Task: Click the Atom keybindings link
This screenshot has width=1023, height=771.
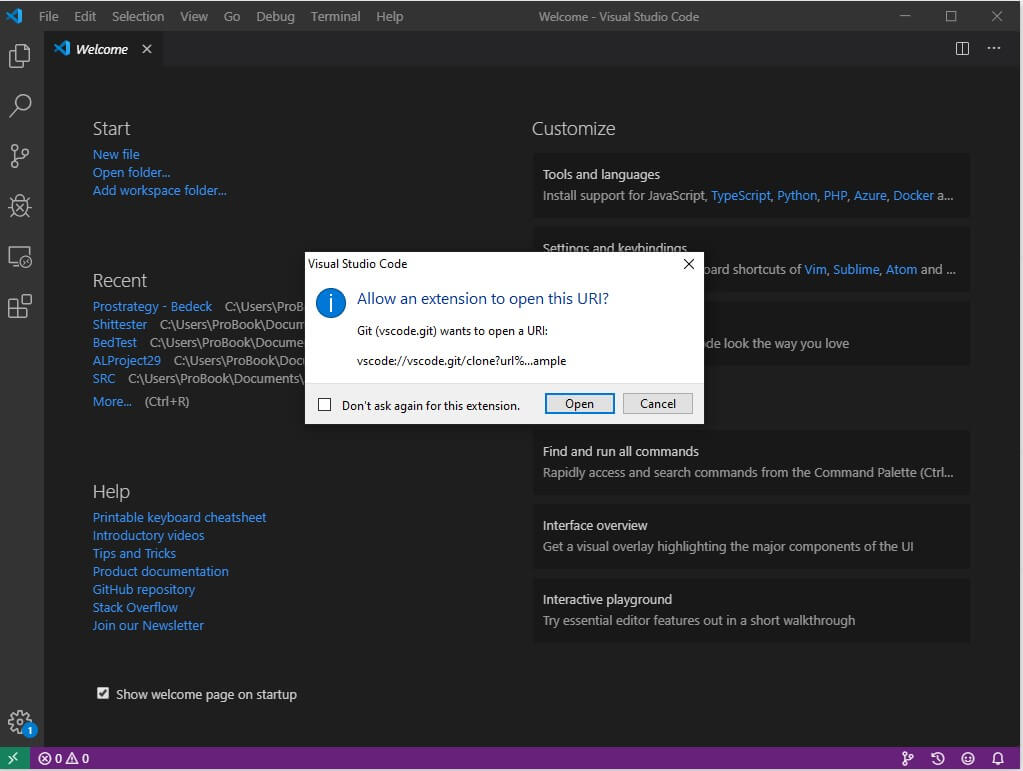Action: [901, 269]
